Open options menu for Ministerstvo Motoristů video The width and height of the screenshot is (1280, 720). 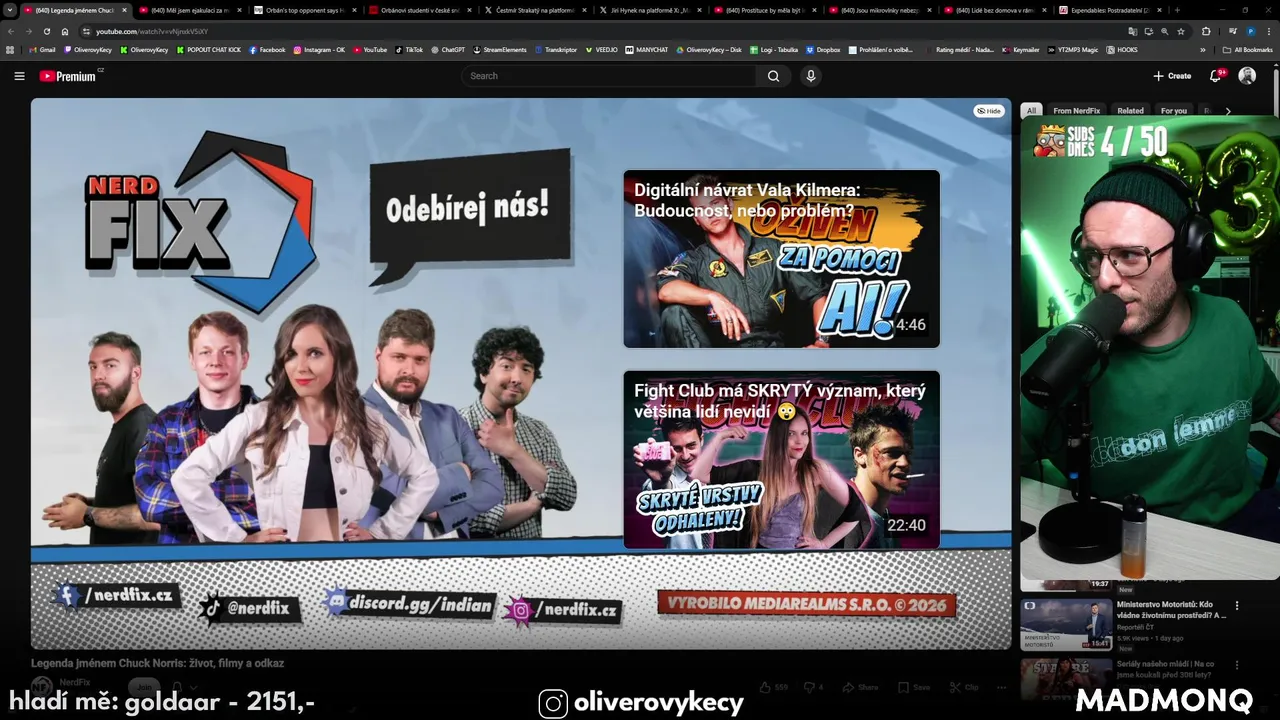(1237, 605)
